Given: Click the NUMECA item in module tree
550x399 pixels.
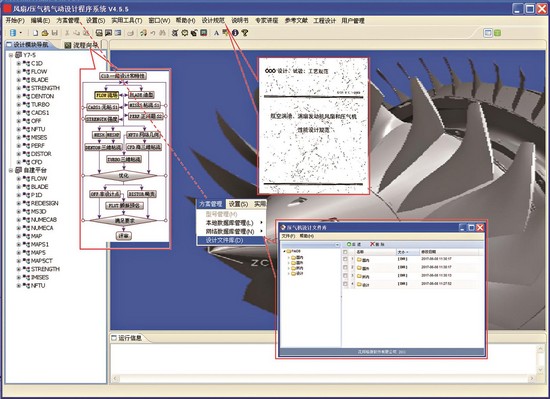Looking at the screenshot, I should click(42, 228).
